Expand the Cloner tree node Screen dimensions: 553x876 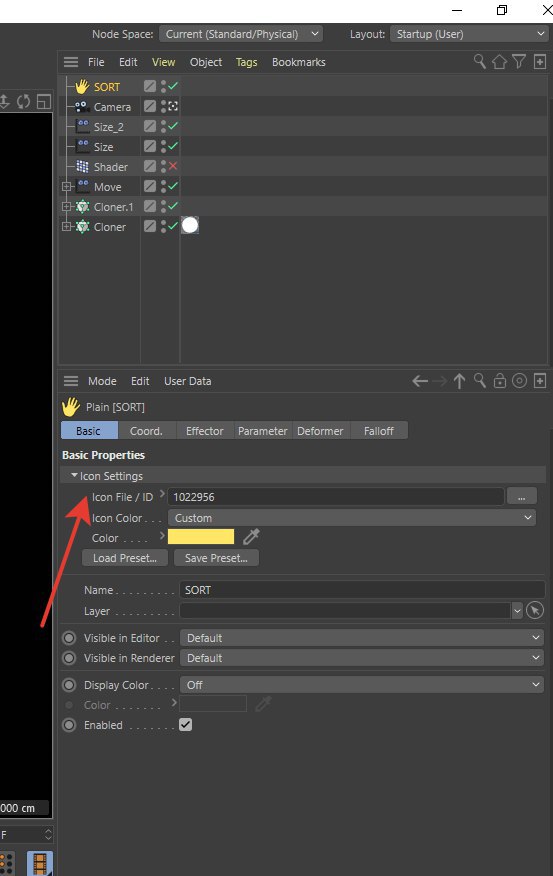coord(66,227)
